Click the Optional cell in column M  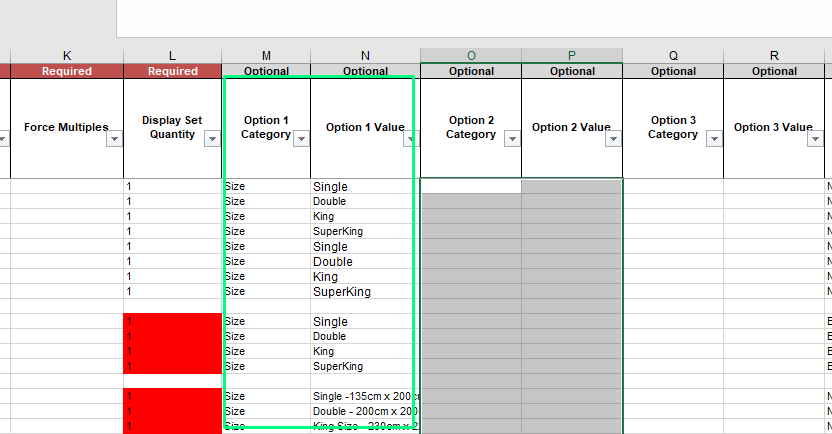pos(266,71)
